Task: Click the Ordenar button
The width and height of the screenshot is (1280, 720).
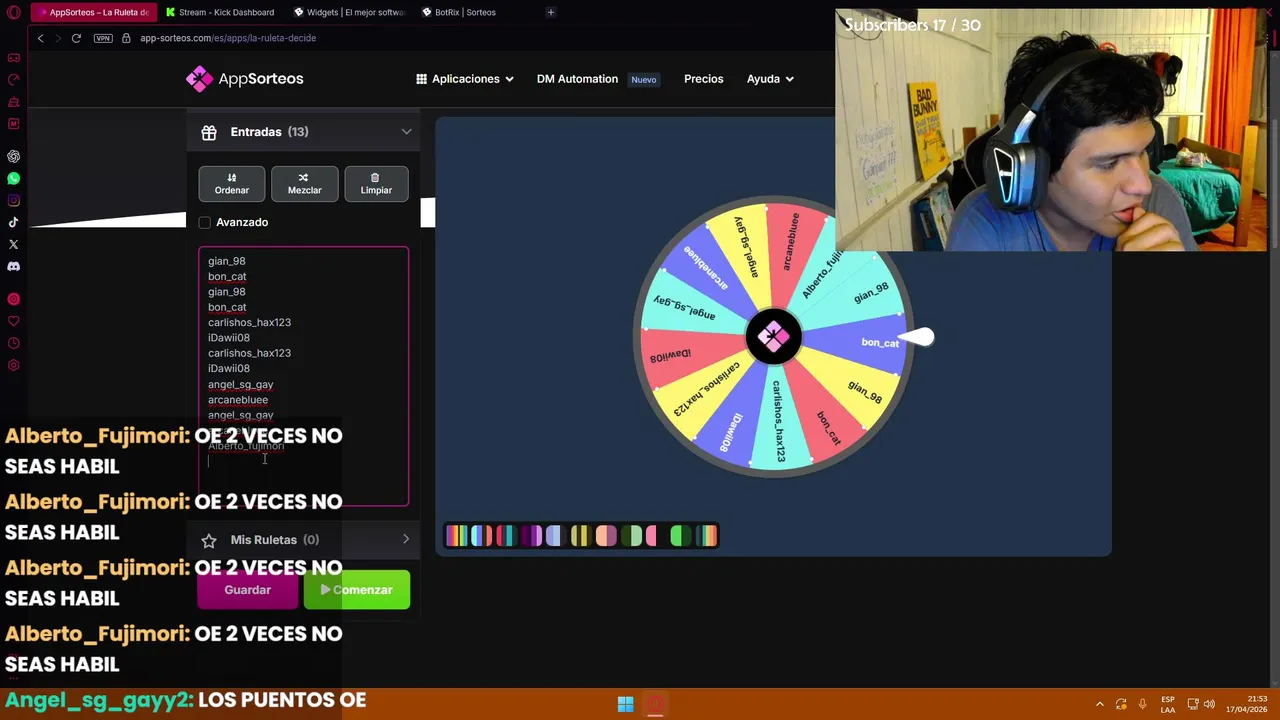Action: pyautogui.click(x=231, y=183)
